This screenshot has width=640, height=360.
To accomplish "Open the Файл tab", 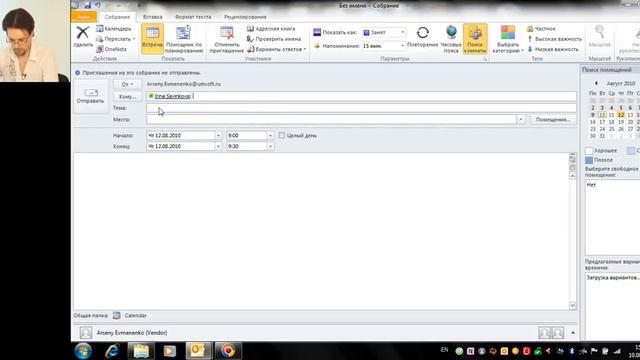I will pyautogui.click(x=84, y=17).
